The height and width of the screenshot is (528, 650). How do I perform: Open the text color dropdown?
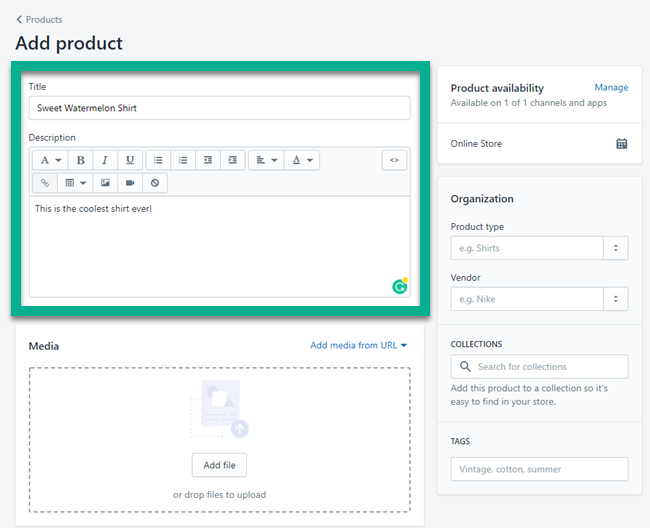(x=301, y=160)
